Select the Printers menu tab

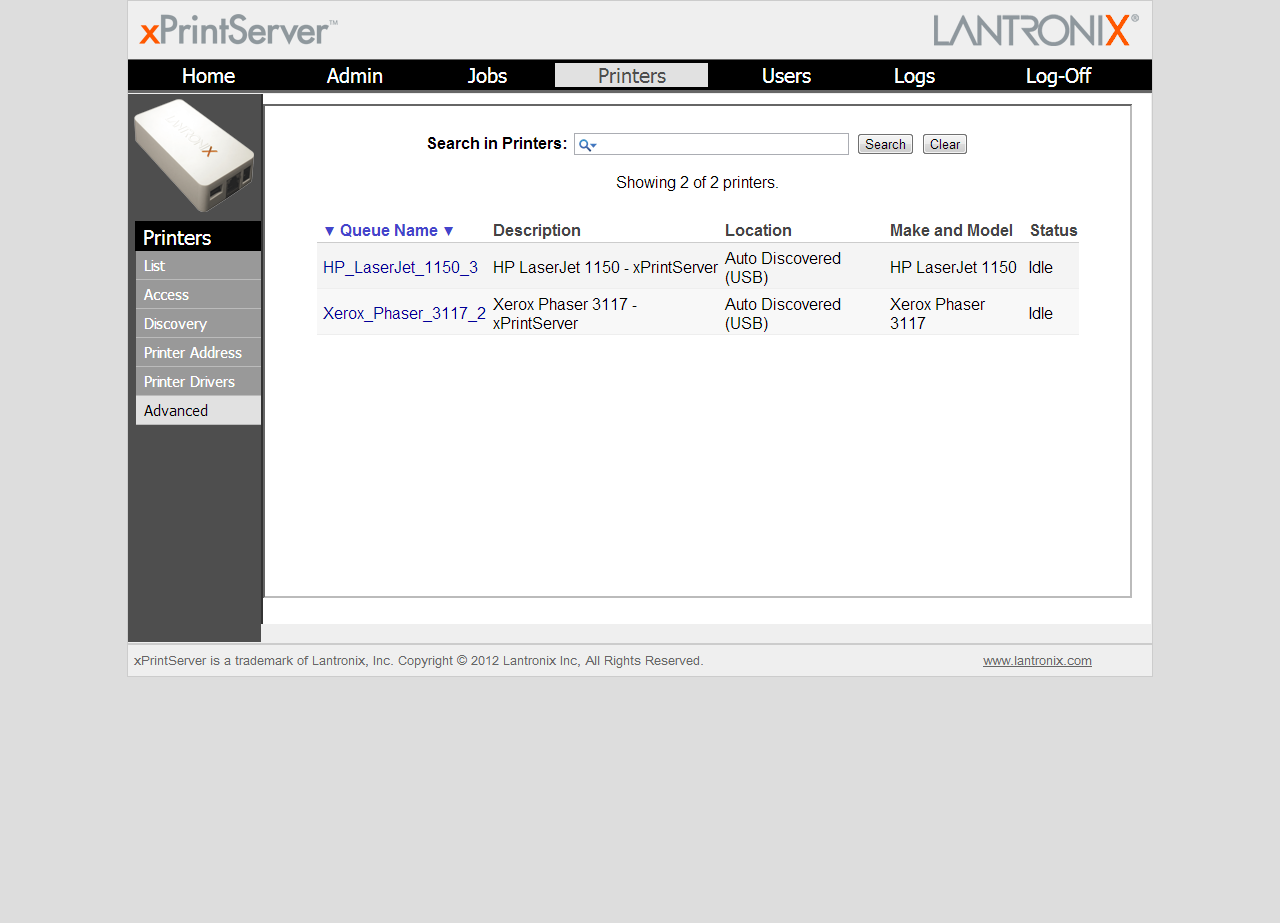point(632,76)
